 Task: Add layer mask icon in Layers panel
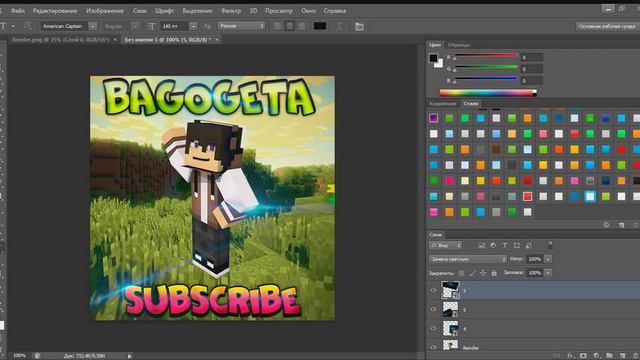click(583, 356)
